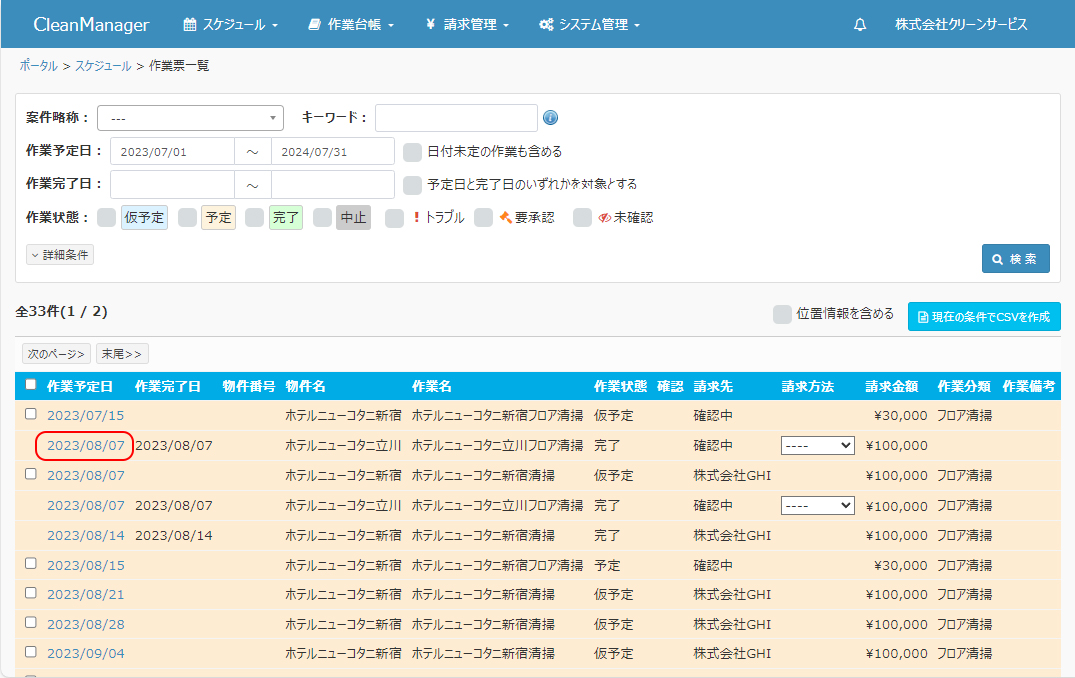The height and width of the screenshot is (678, 1075).
Task: Click the 要承認 stamp icon
Action: [506, 218]
